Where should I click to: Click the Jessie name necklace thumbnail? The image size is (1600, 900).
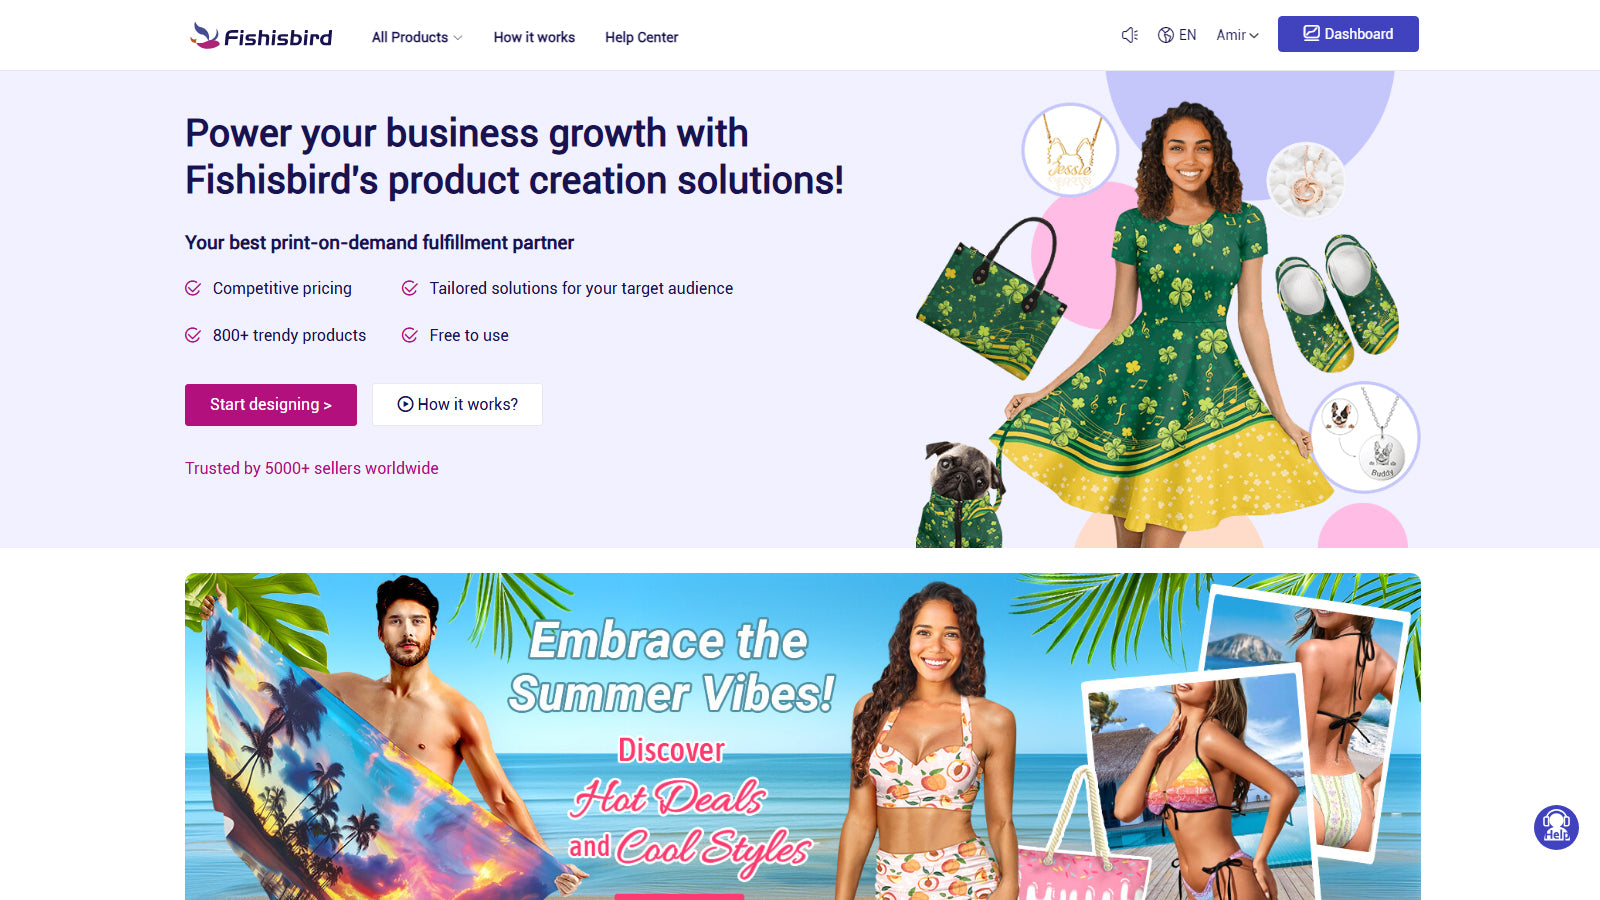coord(1070,151)
